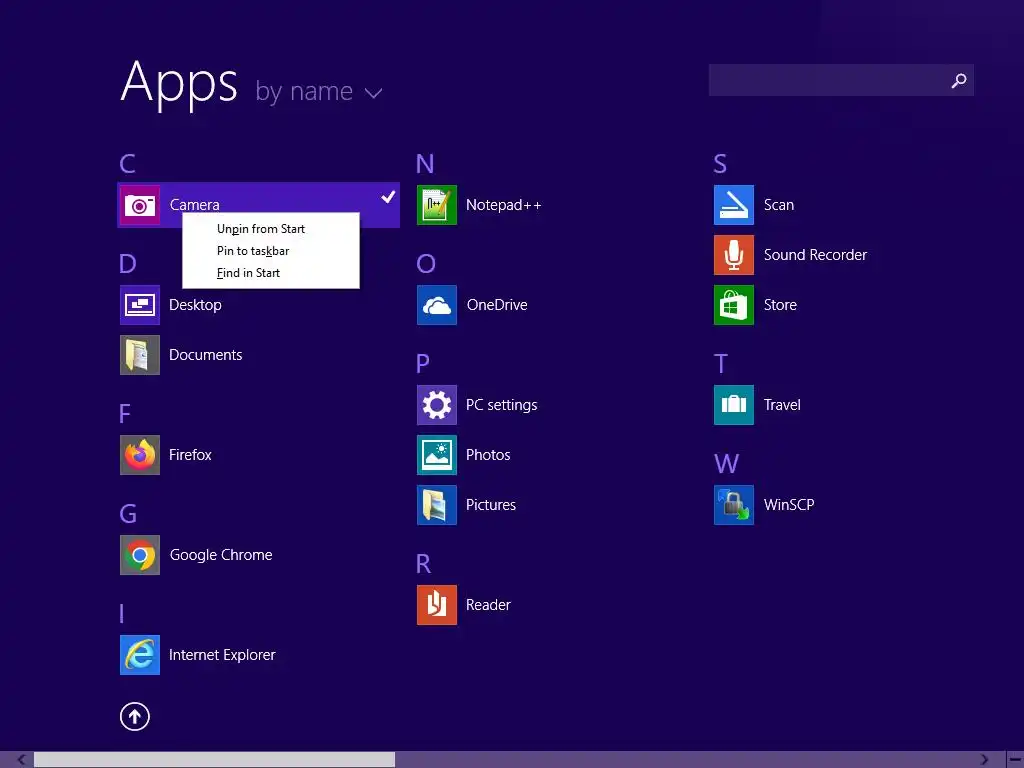Image resolution: width=1024 pixels, height=768 pixels.
Task: Click the 'Travel' label
Action: click(x=782, y=405)
